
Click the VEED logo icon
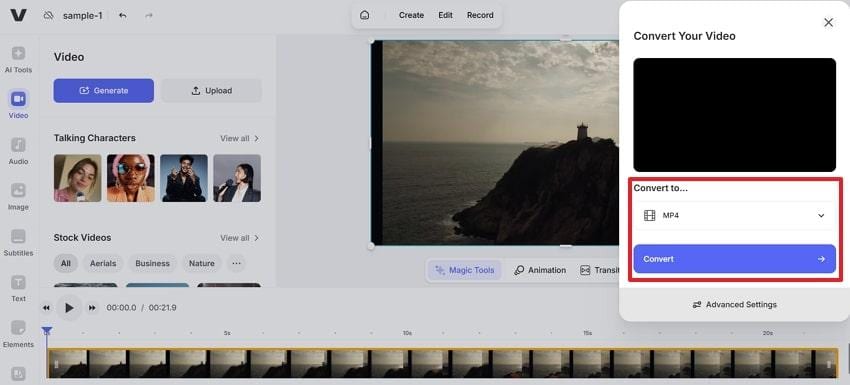[18, 15]
